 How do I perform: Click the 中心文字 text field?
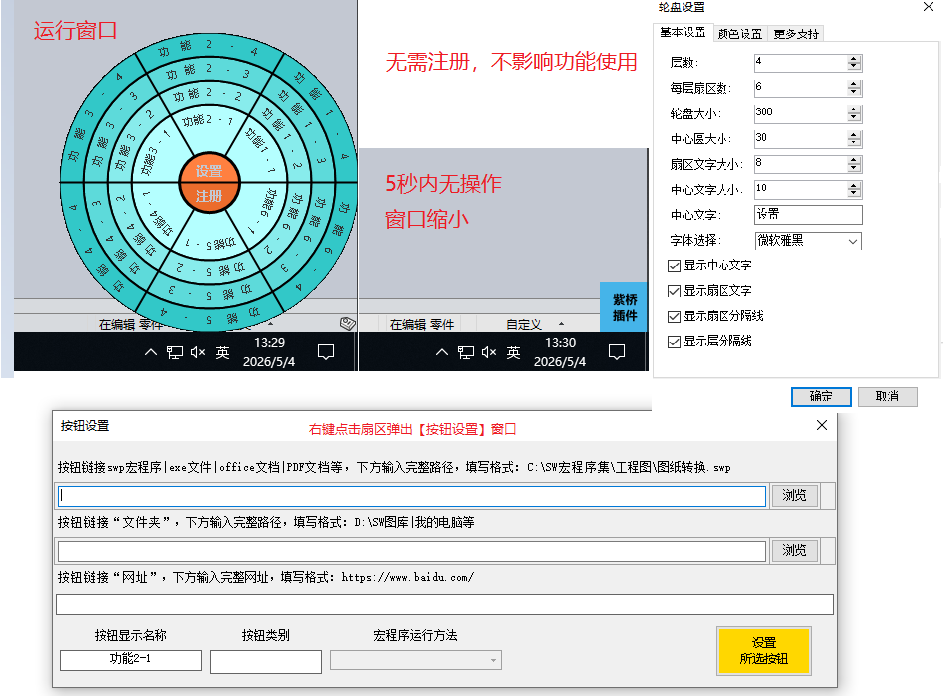[808, 215]
